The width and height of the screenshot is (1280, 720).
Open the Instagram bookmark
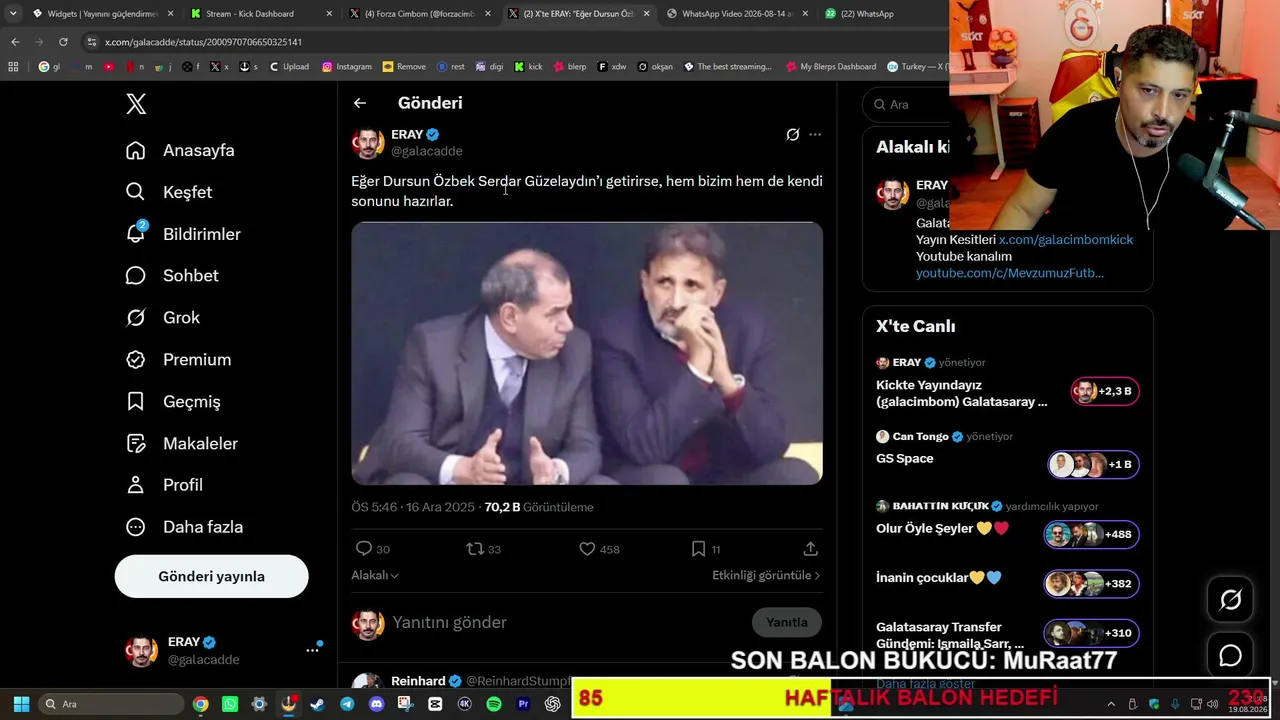[347, 67]
